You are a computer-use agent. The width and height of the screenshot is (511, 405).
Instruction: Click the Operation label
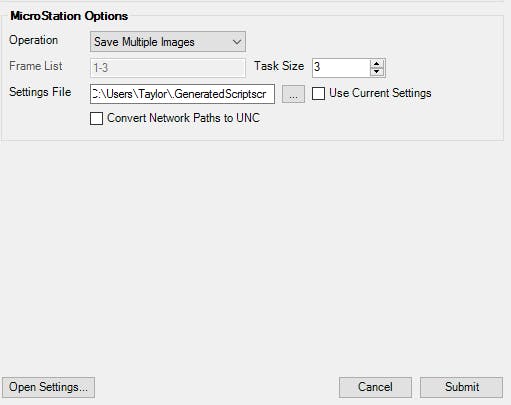pyautogui.click(x=34, y=40)
